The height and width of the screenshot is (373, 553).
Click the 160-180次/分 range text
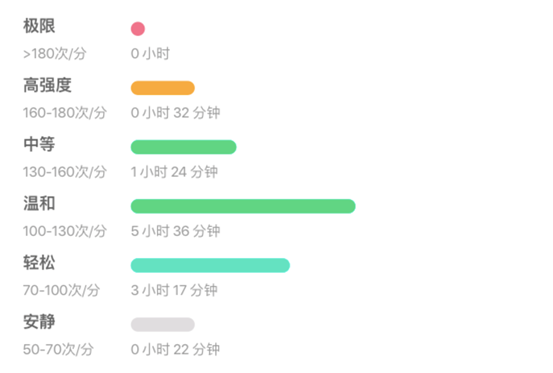65,113
